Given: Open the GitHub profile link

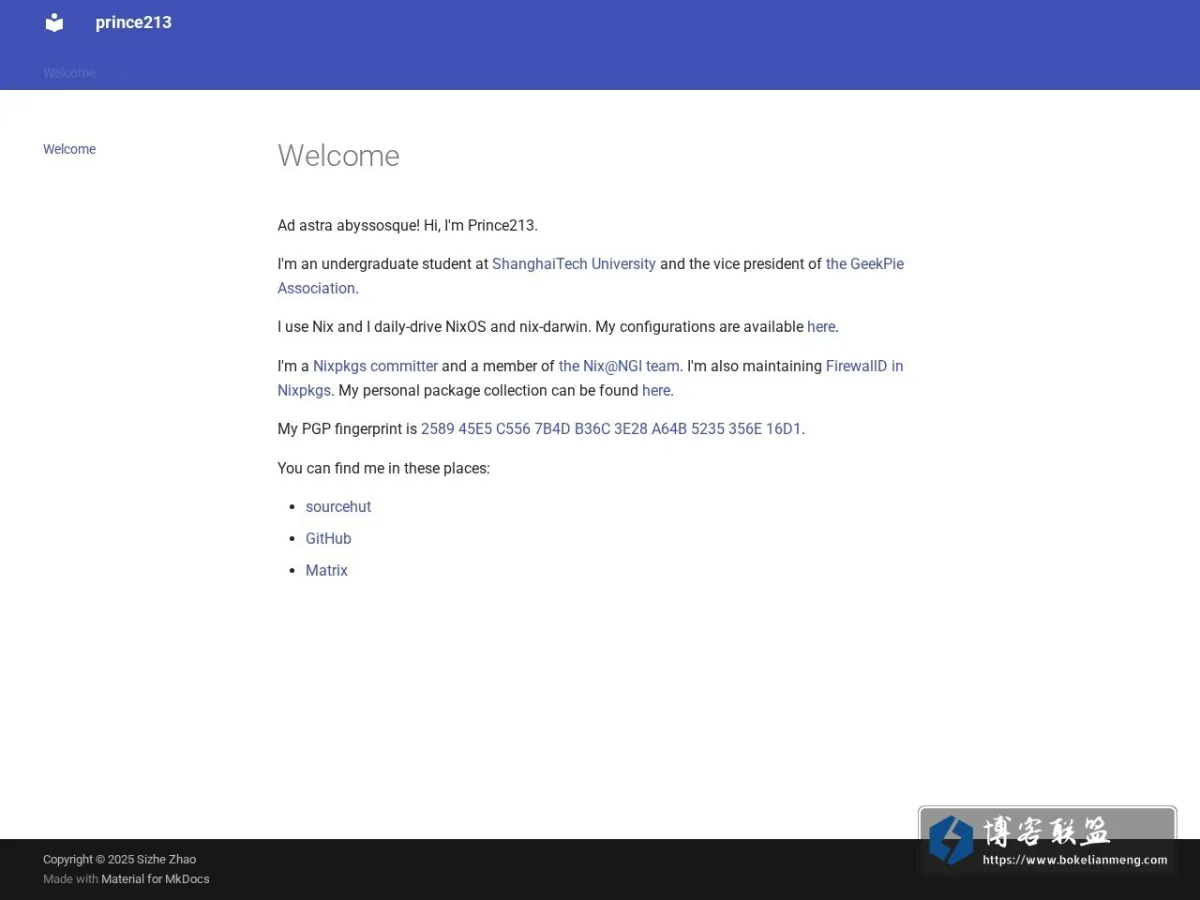Looking at the screenshot, I should click(328, 539).
